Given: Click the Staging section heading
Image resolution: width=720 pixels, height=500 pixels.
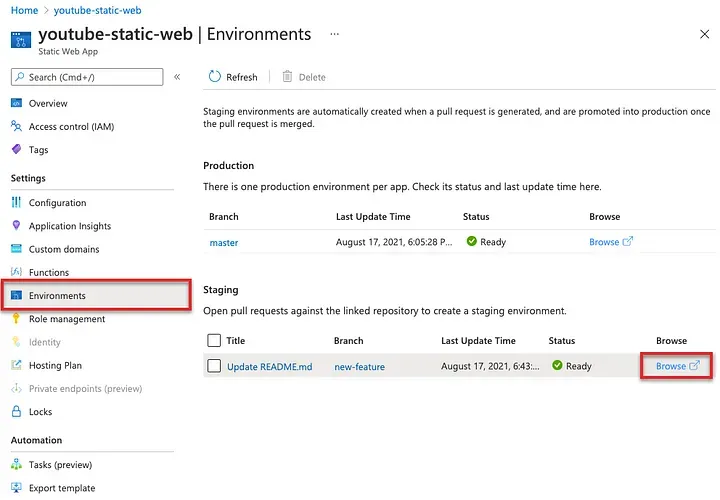Looking at the screenshot, I should 220,290.
